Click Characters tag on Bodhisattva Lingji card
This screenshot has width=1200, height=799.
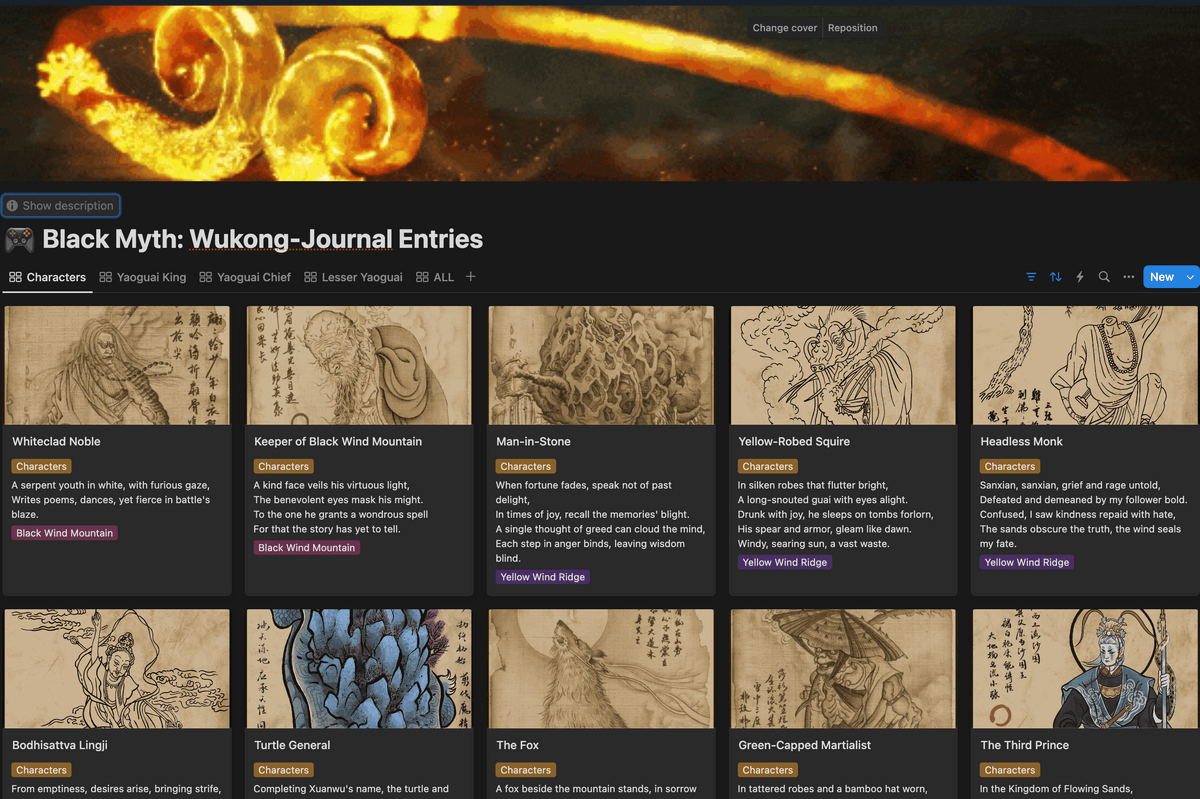click(42, 770)
